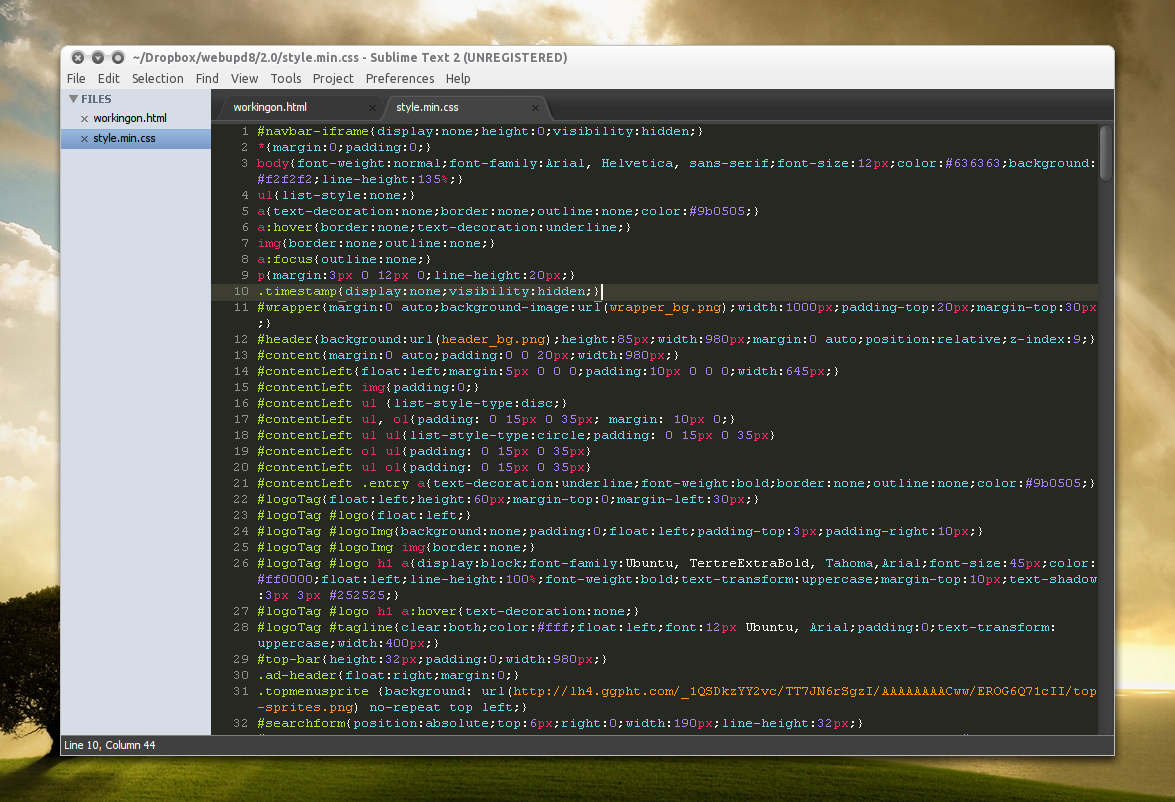Select style.min.css in the sidebar
1175x802 pixels.
(x=125, y=139)
